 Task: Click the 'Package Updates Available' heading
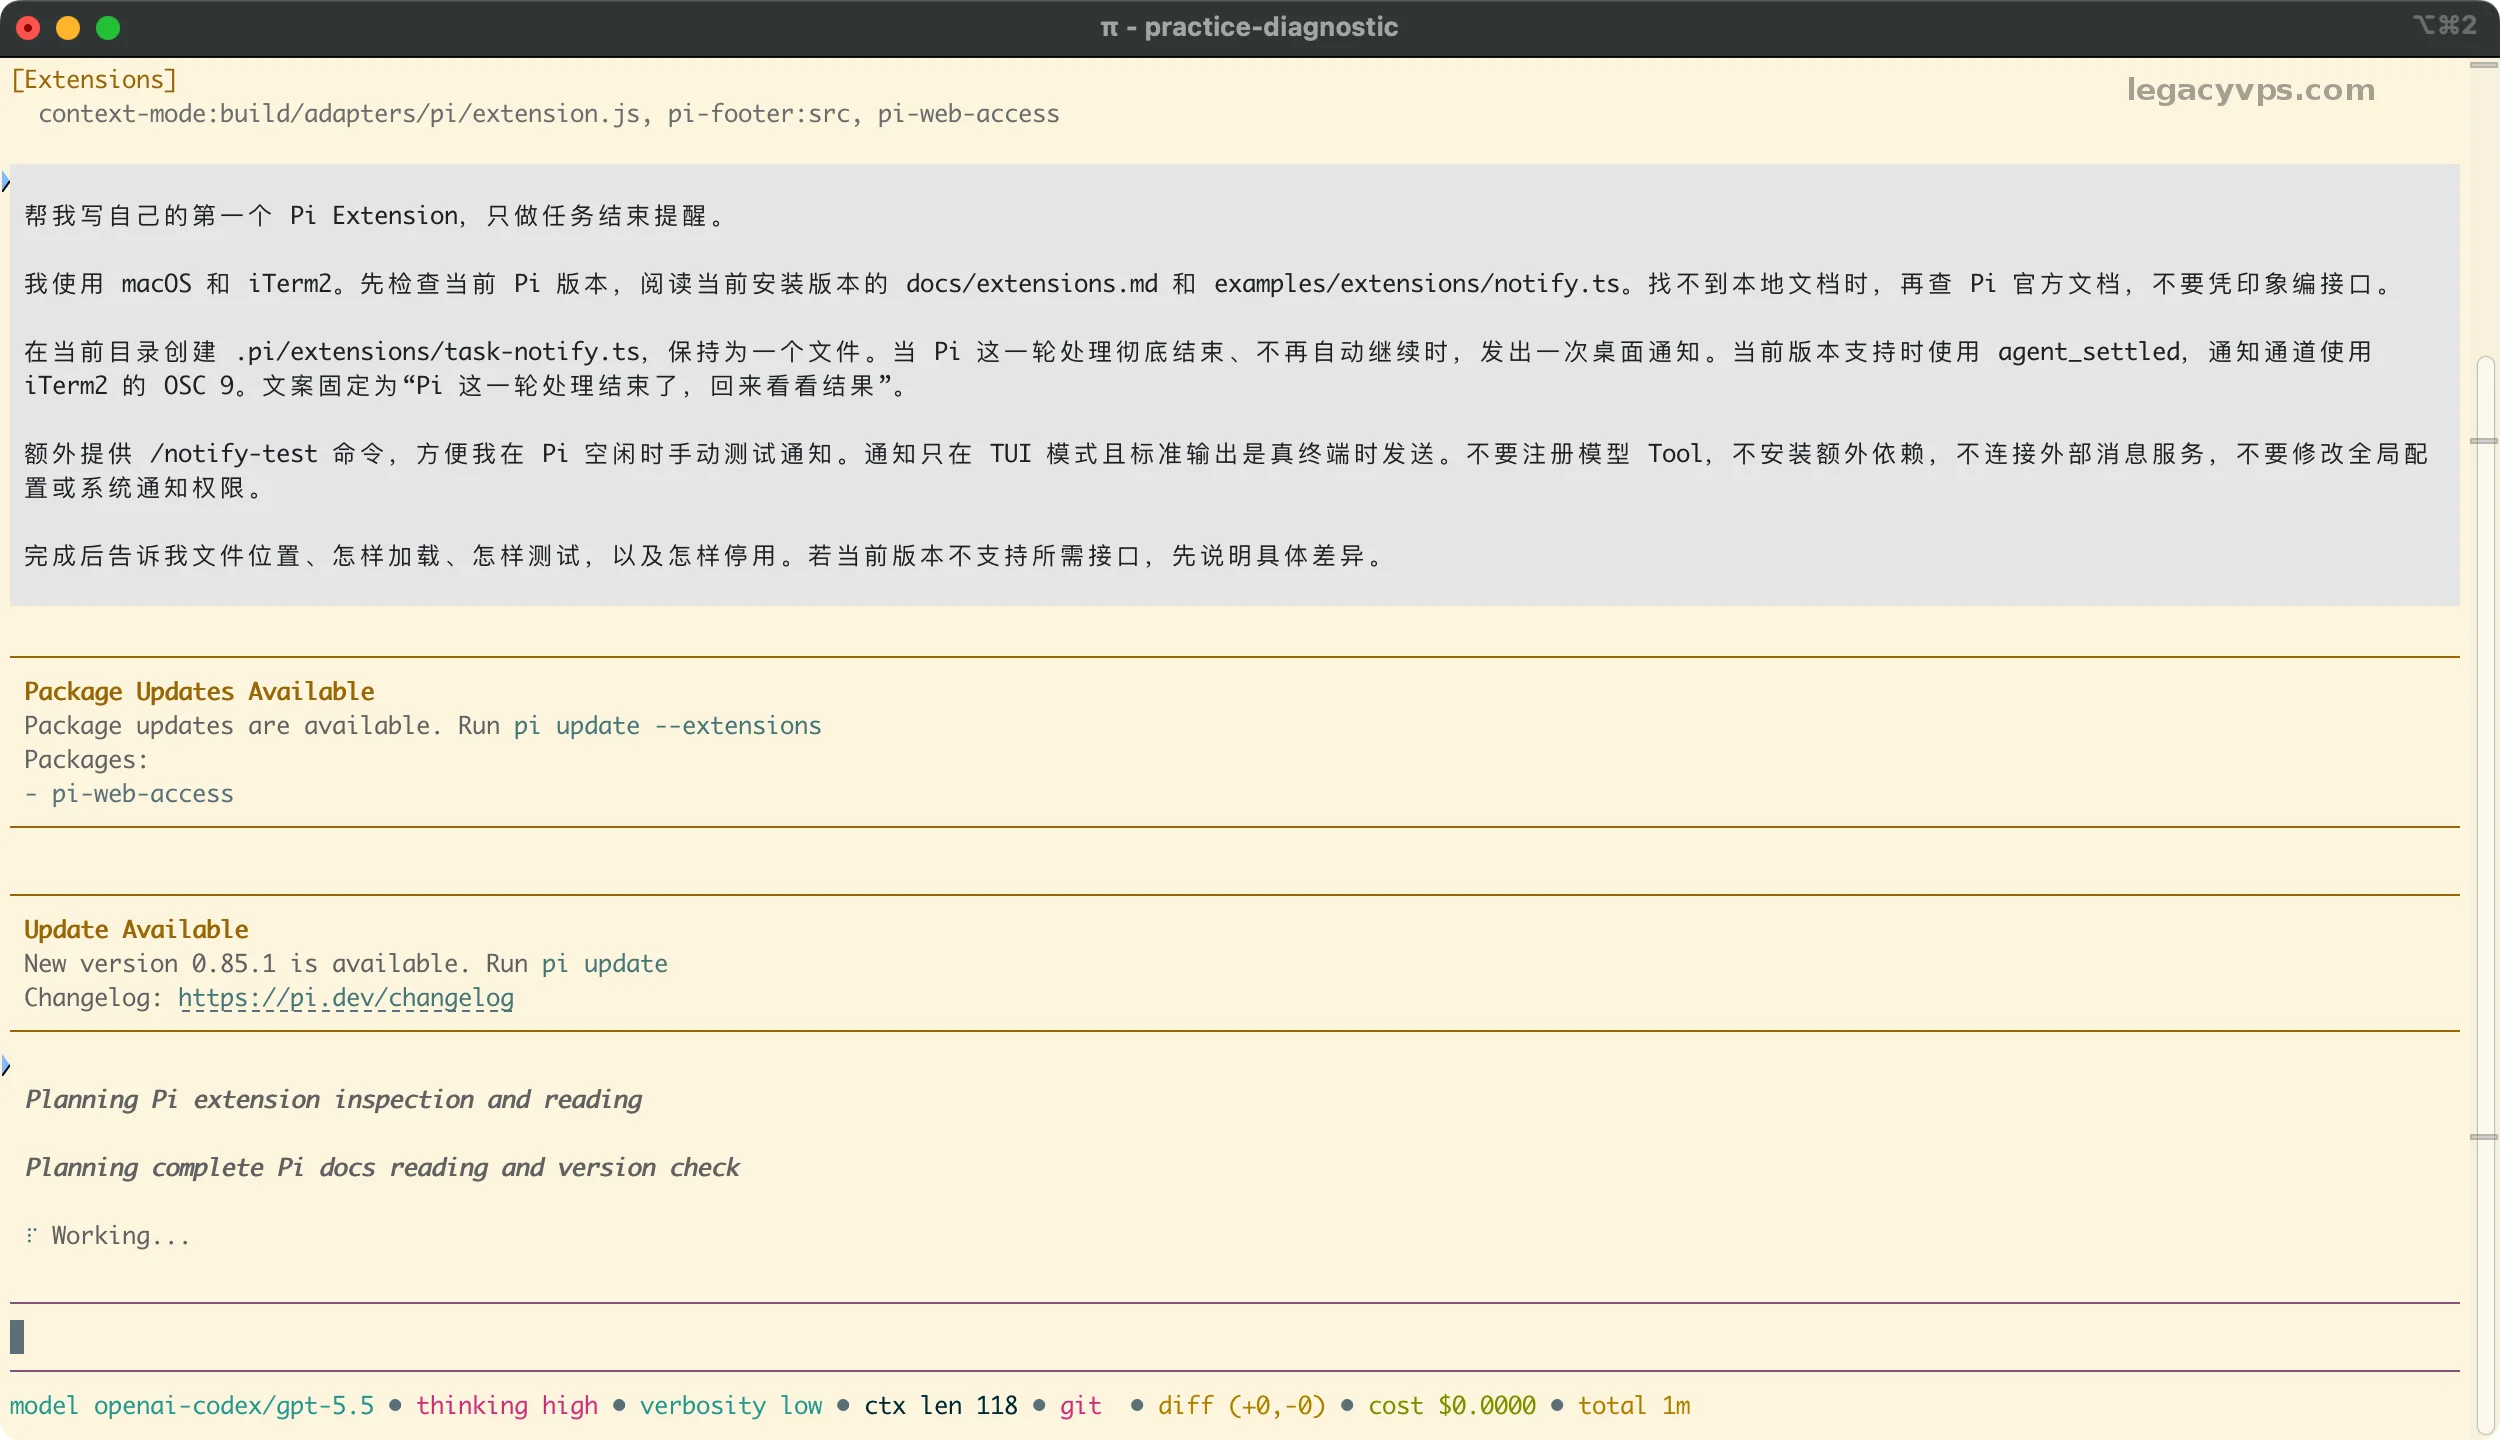coord(199,692)
